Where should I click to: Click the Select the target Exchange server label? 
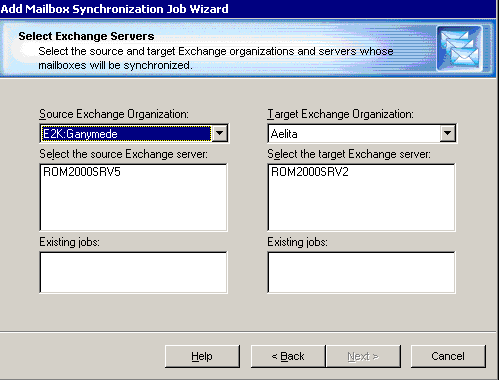coord(349,154)
